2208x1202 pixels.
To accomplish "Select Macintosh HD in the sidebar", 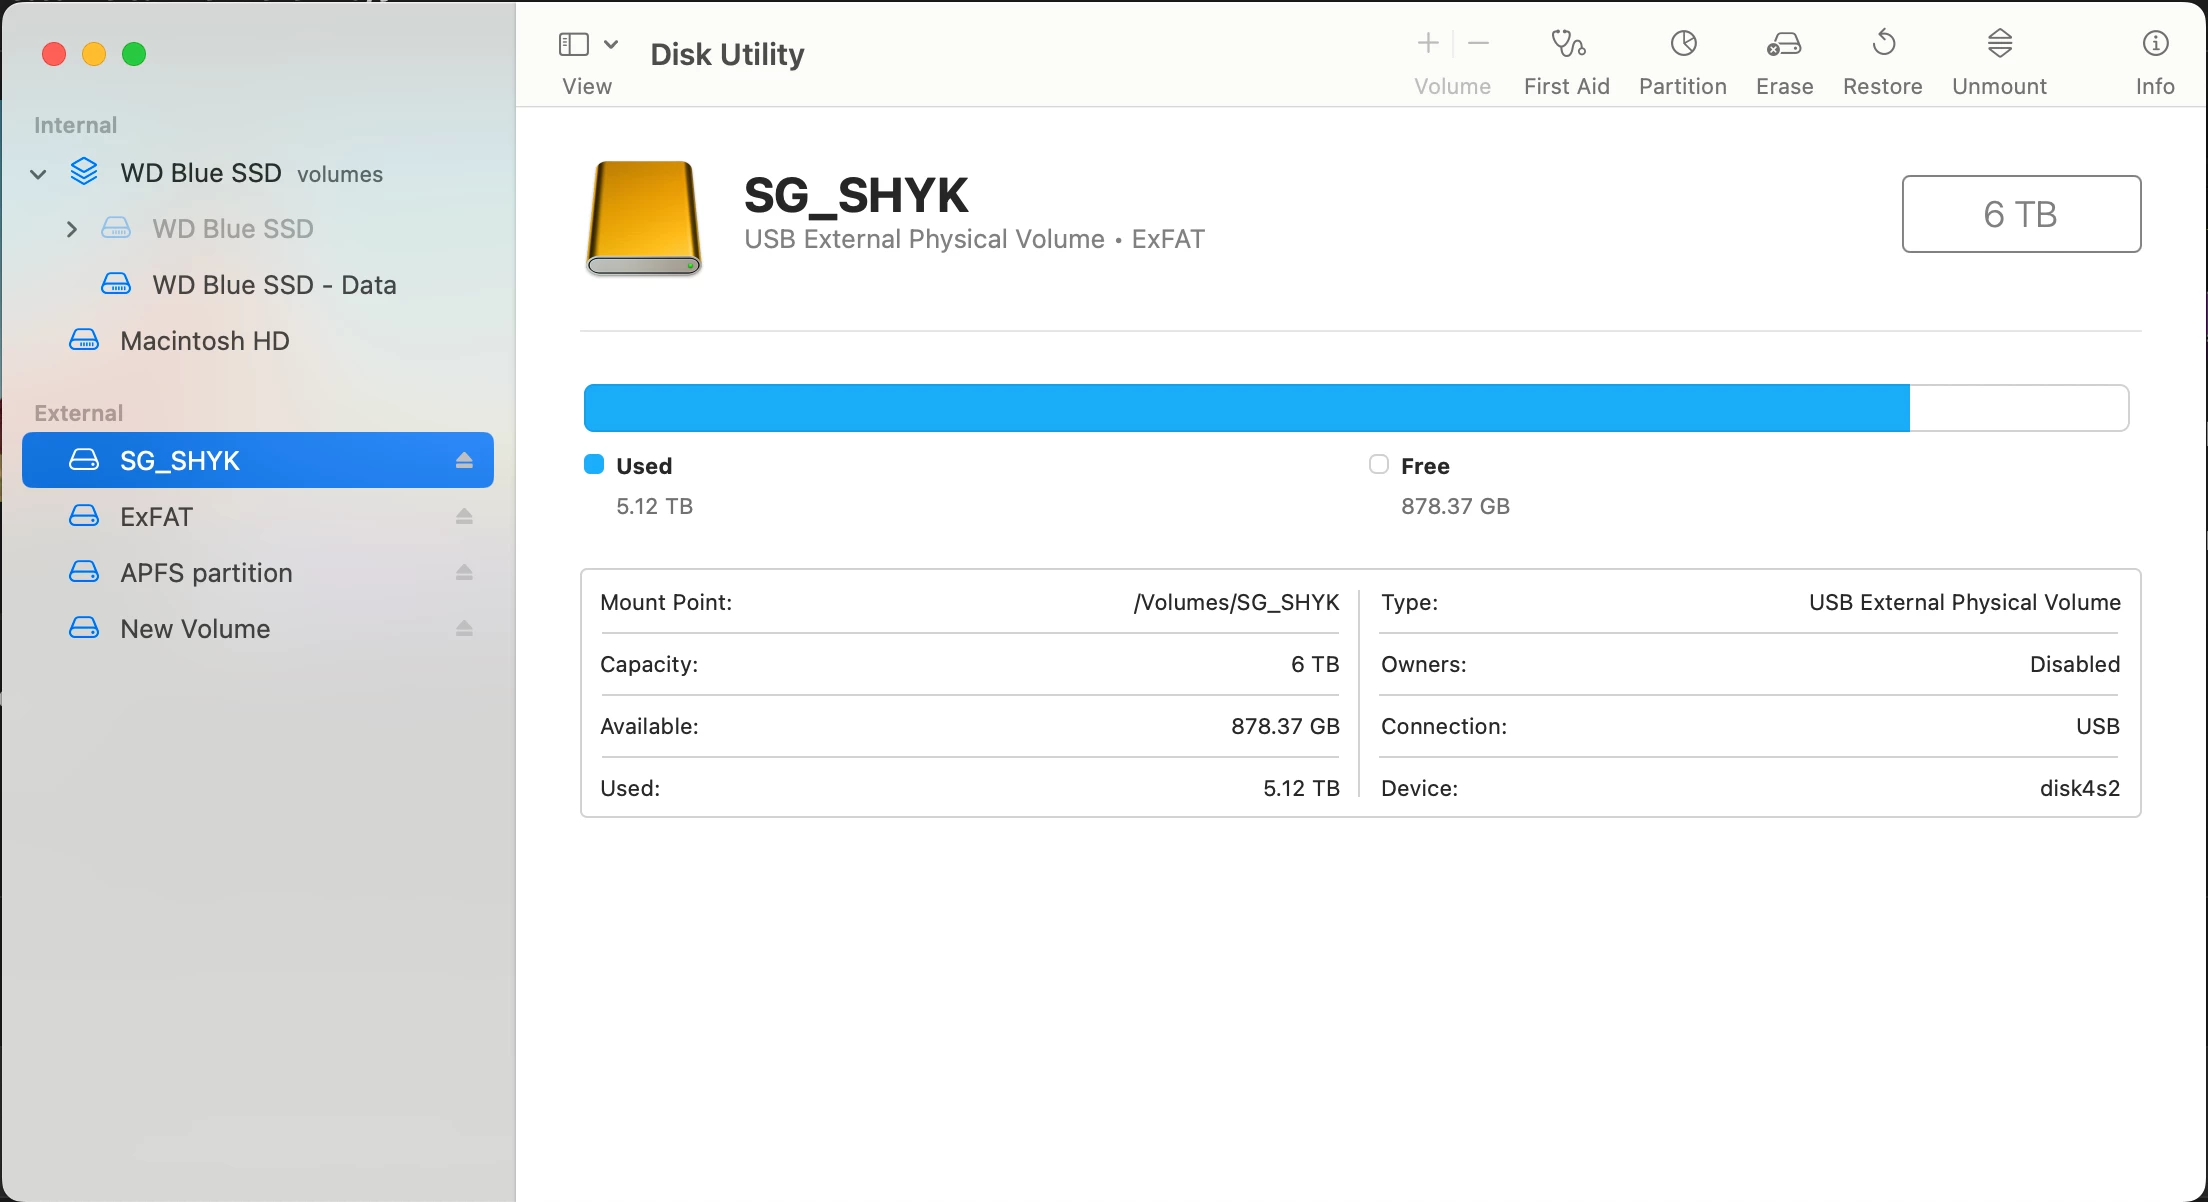I will pyautogui.click(x=204, y=341).
